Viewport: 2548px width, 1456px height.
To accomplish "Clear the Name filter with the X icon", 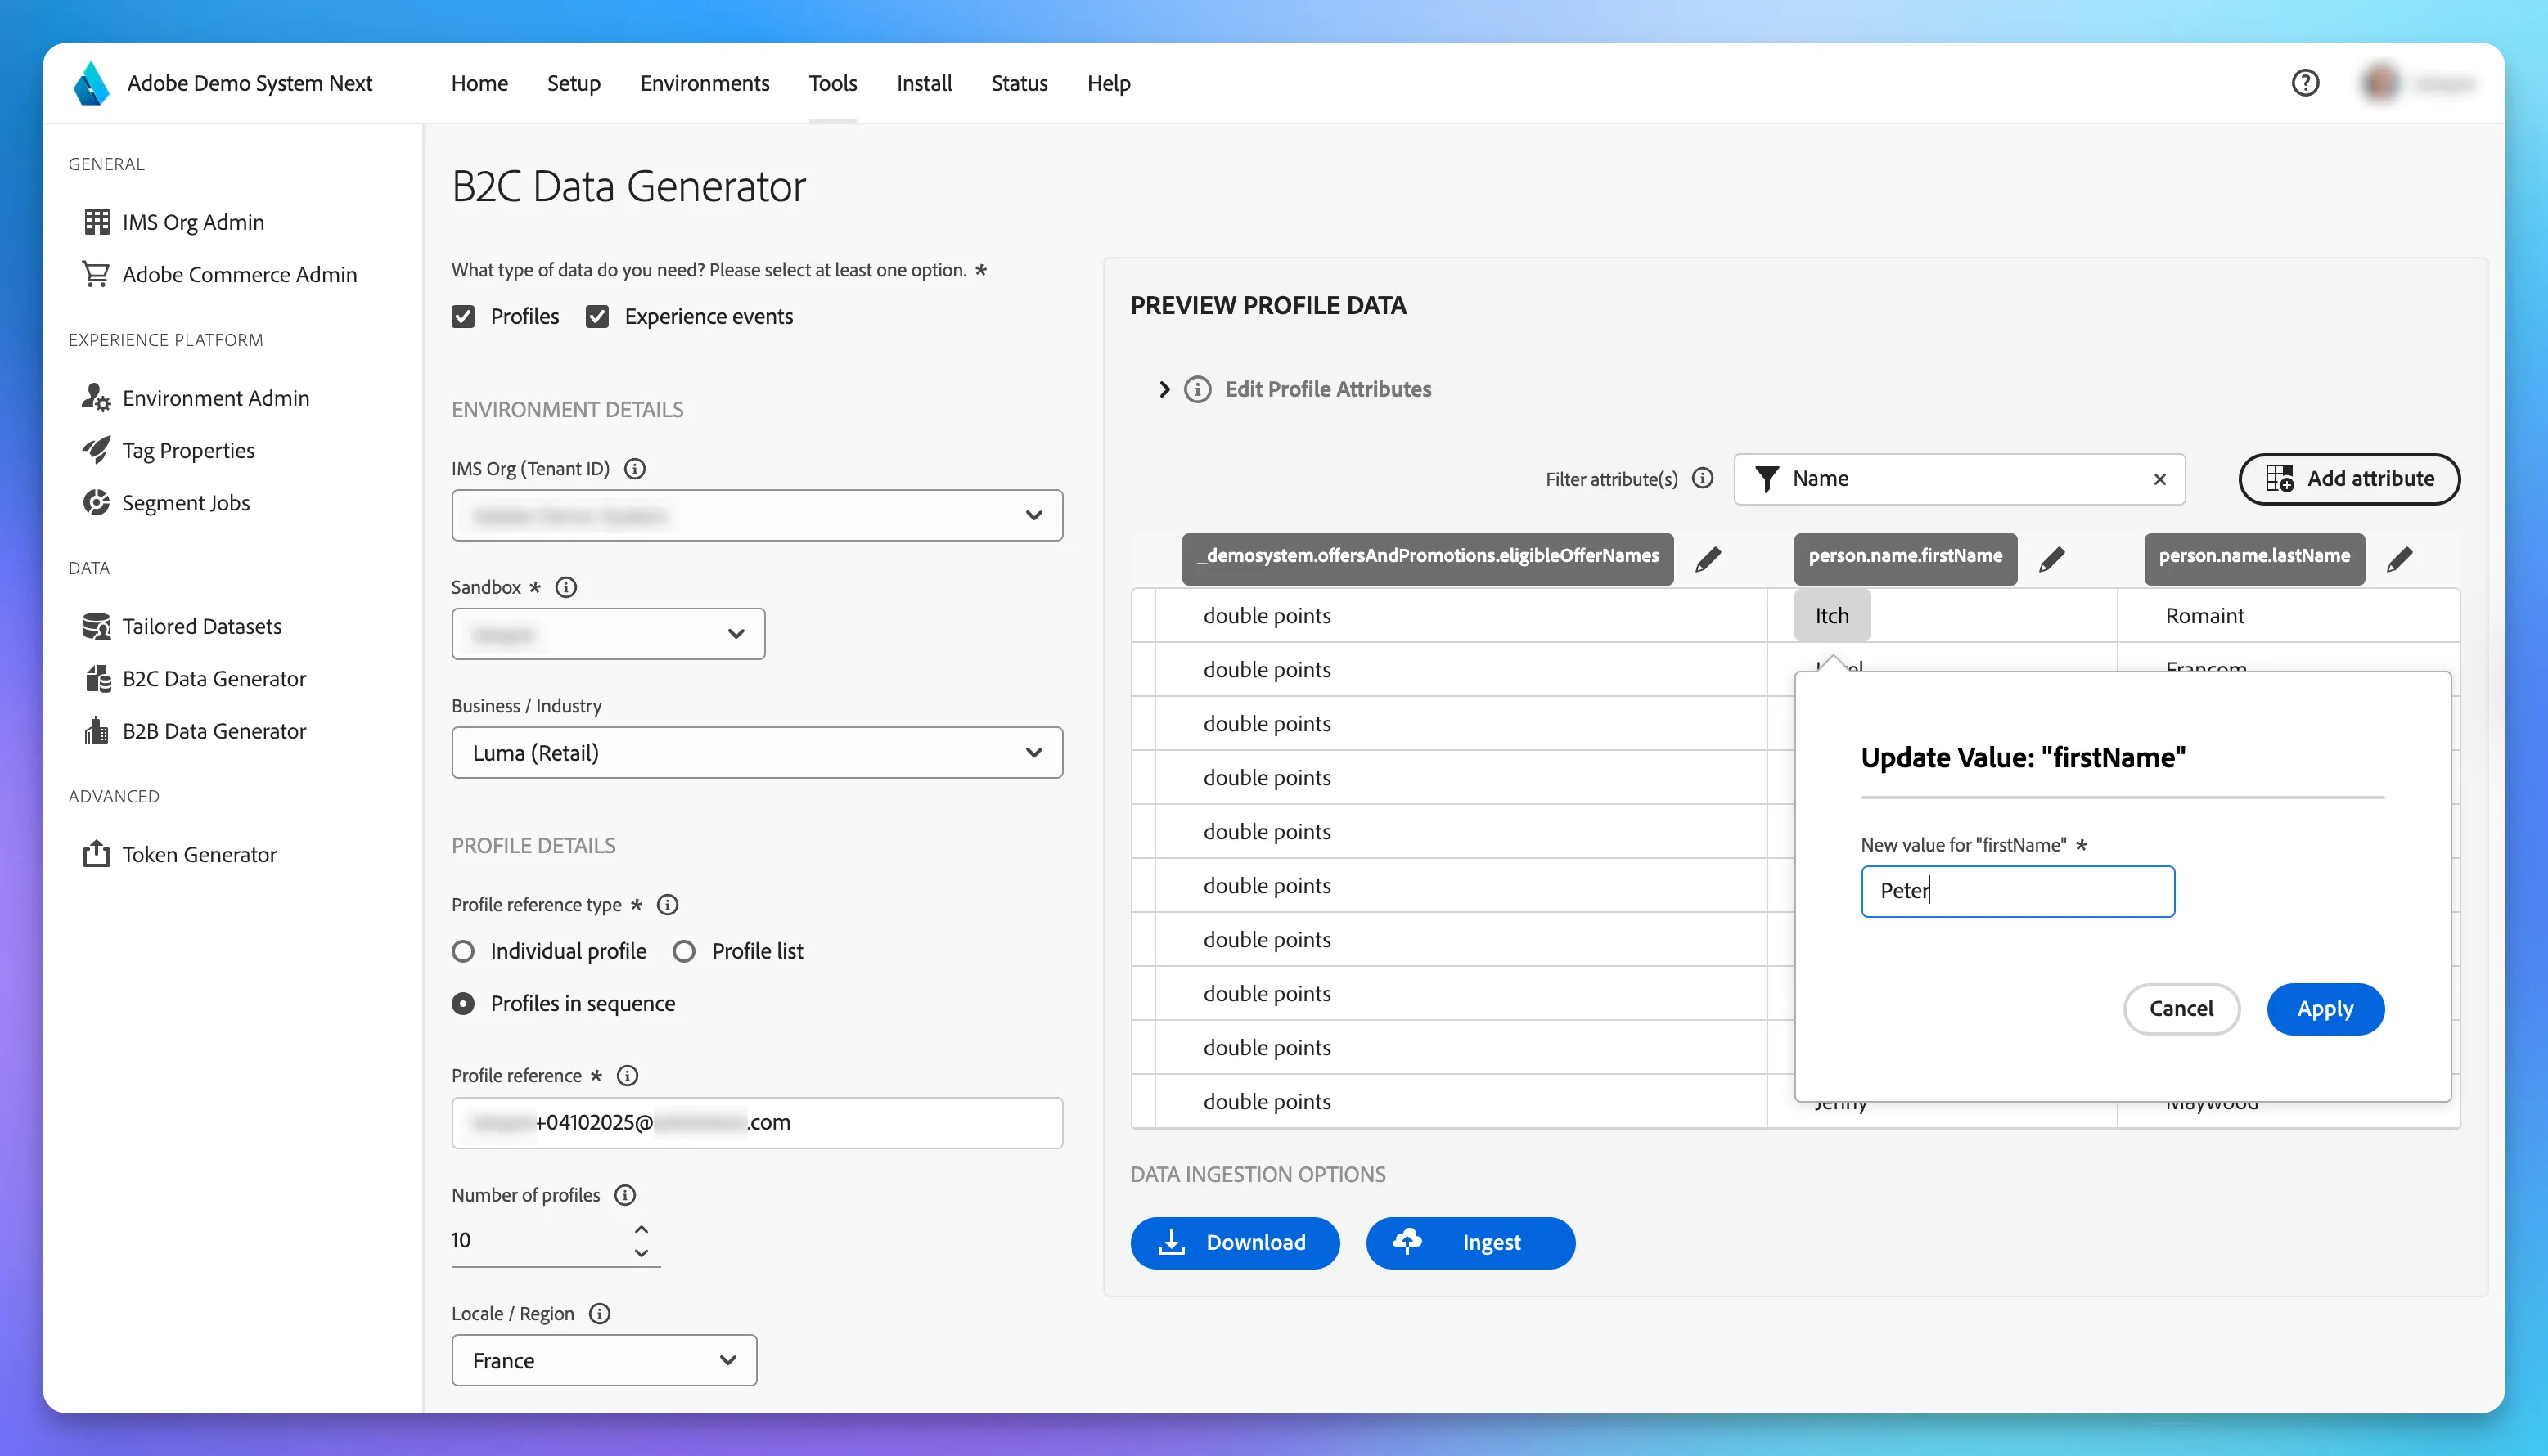I will pos(2160,479).
